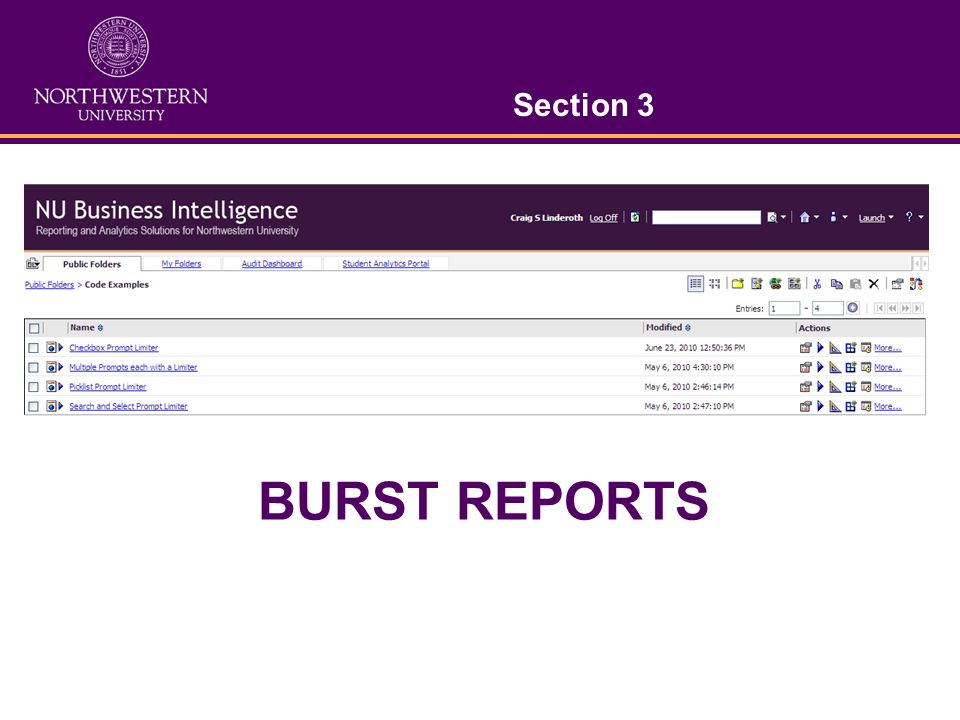This screenshot has width=960, height=720.
Task: Set properties for Picklist Prompt Limiter
Action: click(805, 387)
